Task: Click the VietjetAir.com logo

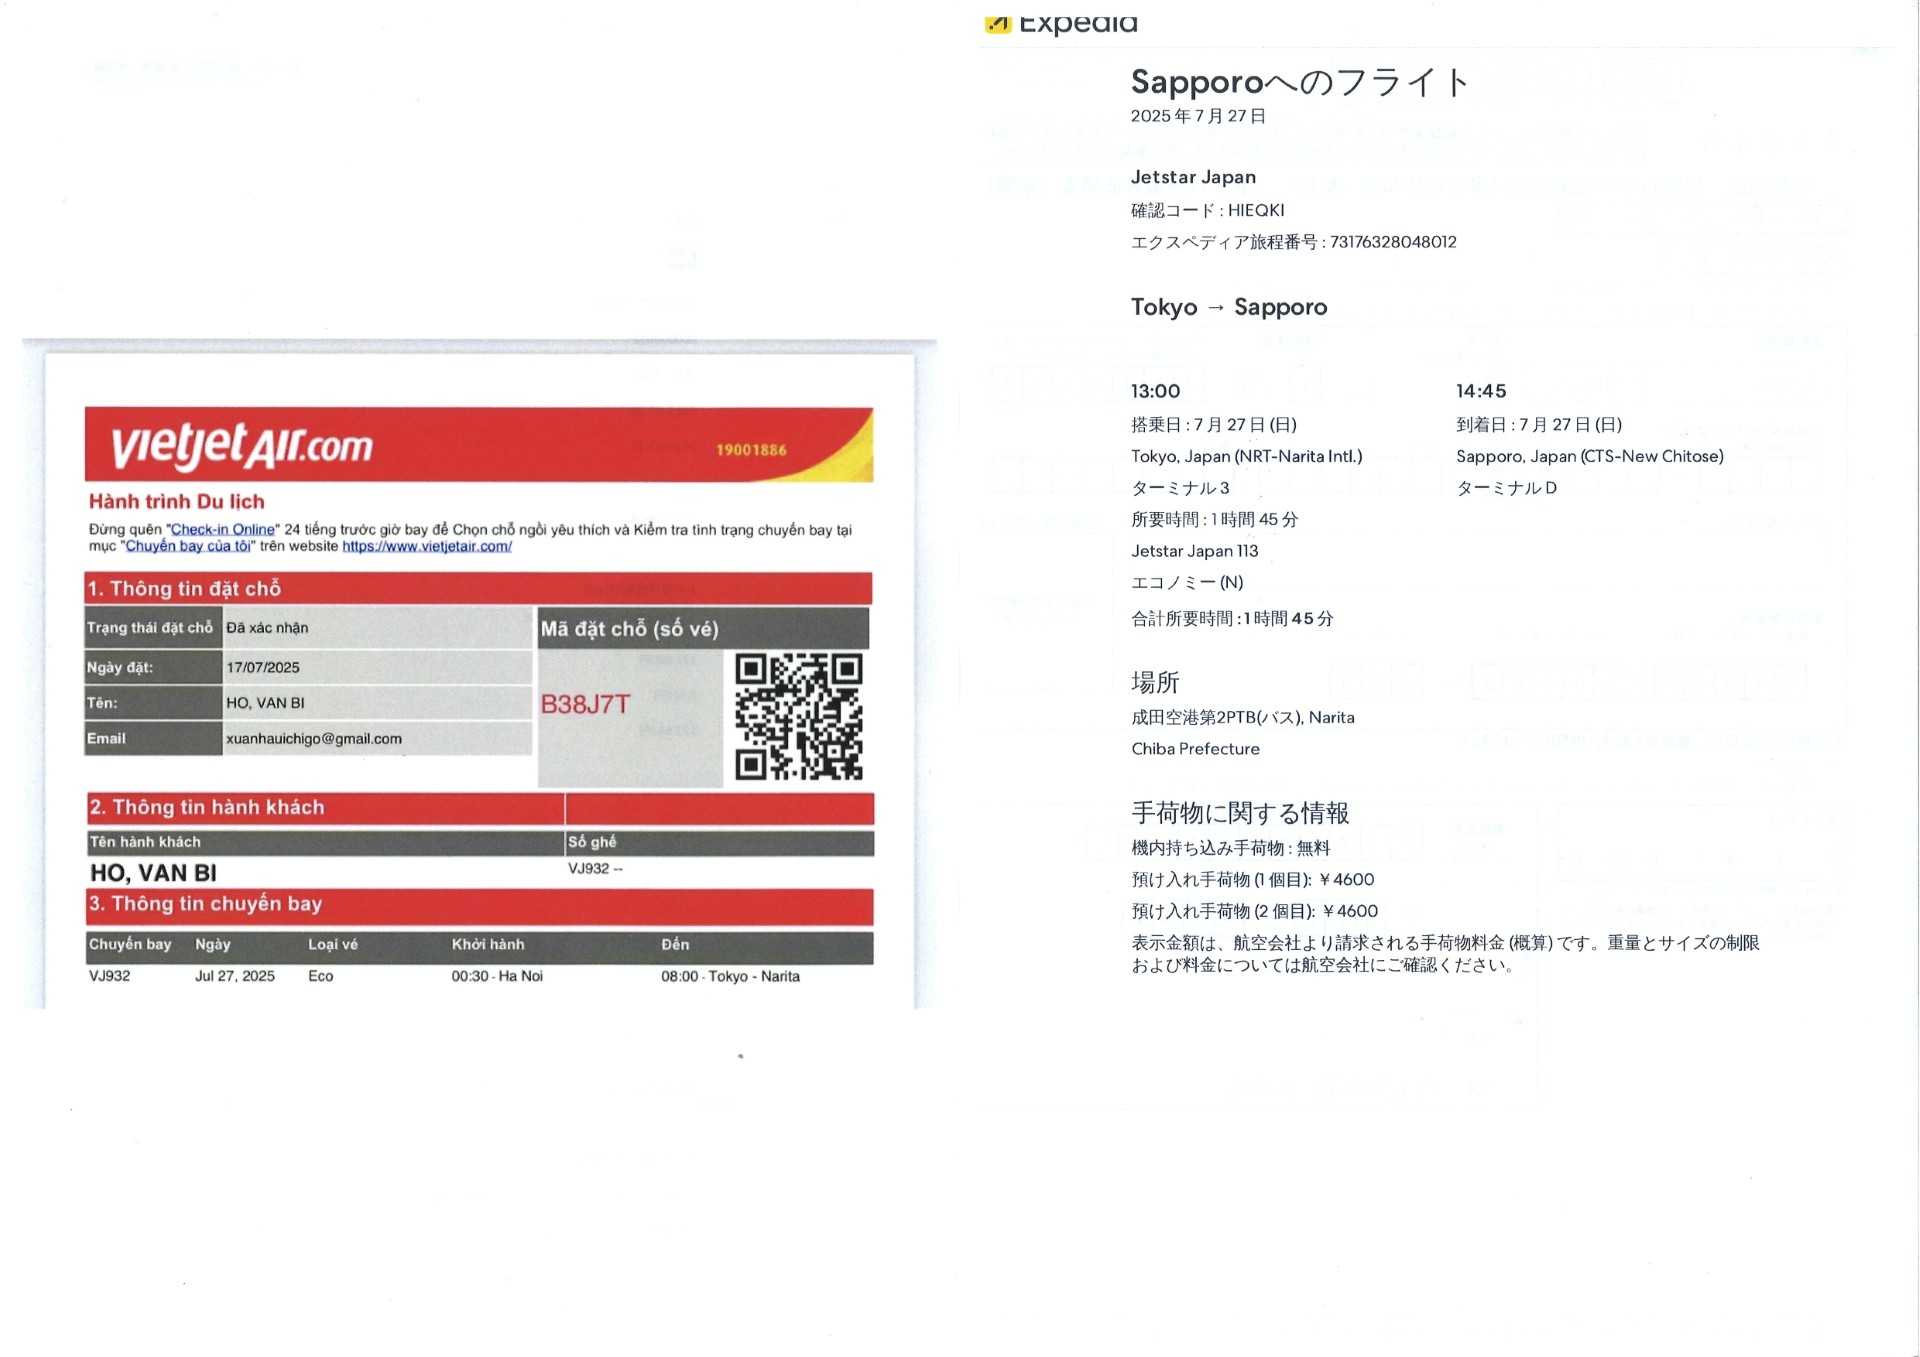Action: coord(241,445)
